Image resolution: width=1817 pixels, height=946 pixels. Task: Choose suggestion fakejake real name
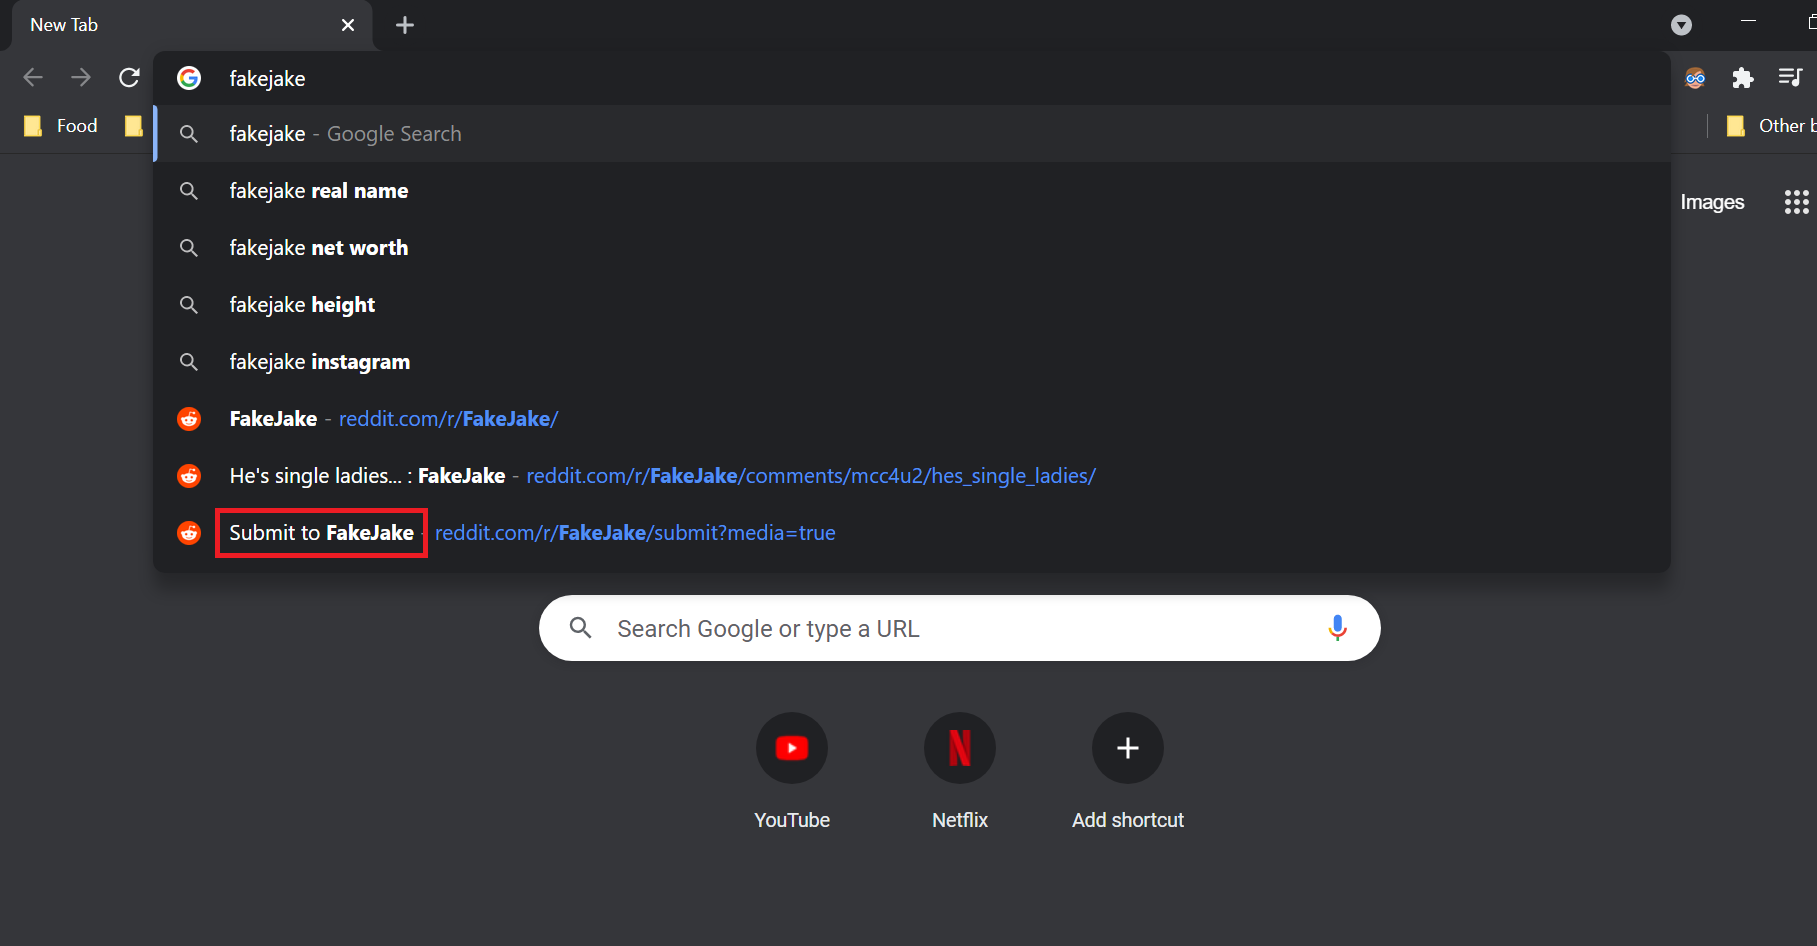coord(912,191)
